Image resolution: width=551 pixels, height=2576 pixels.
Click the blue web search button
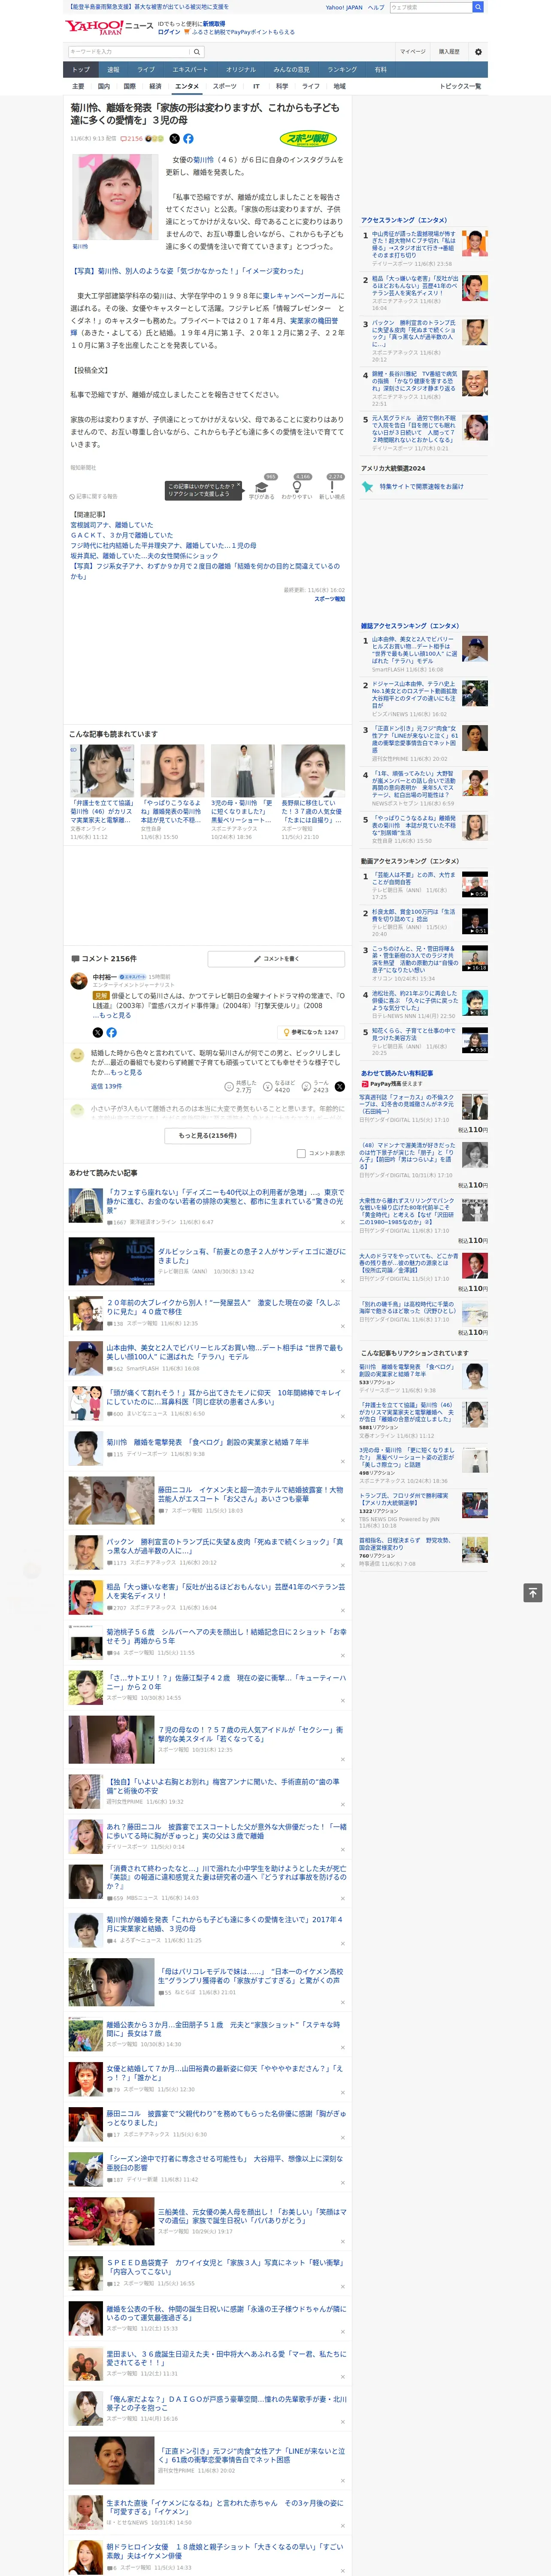click(478, 7)
